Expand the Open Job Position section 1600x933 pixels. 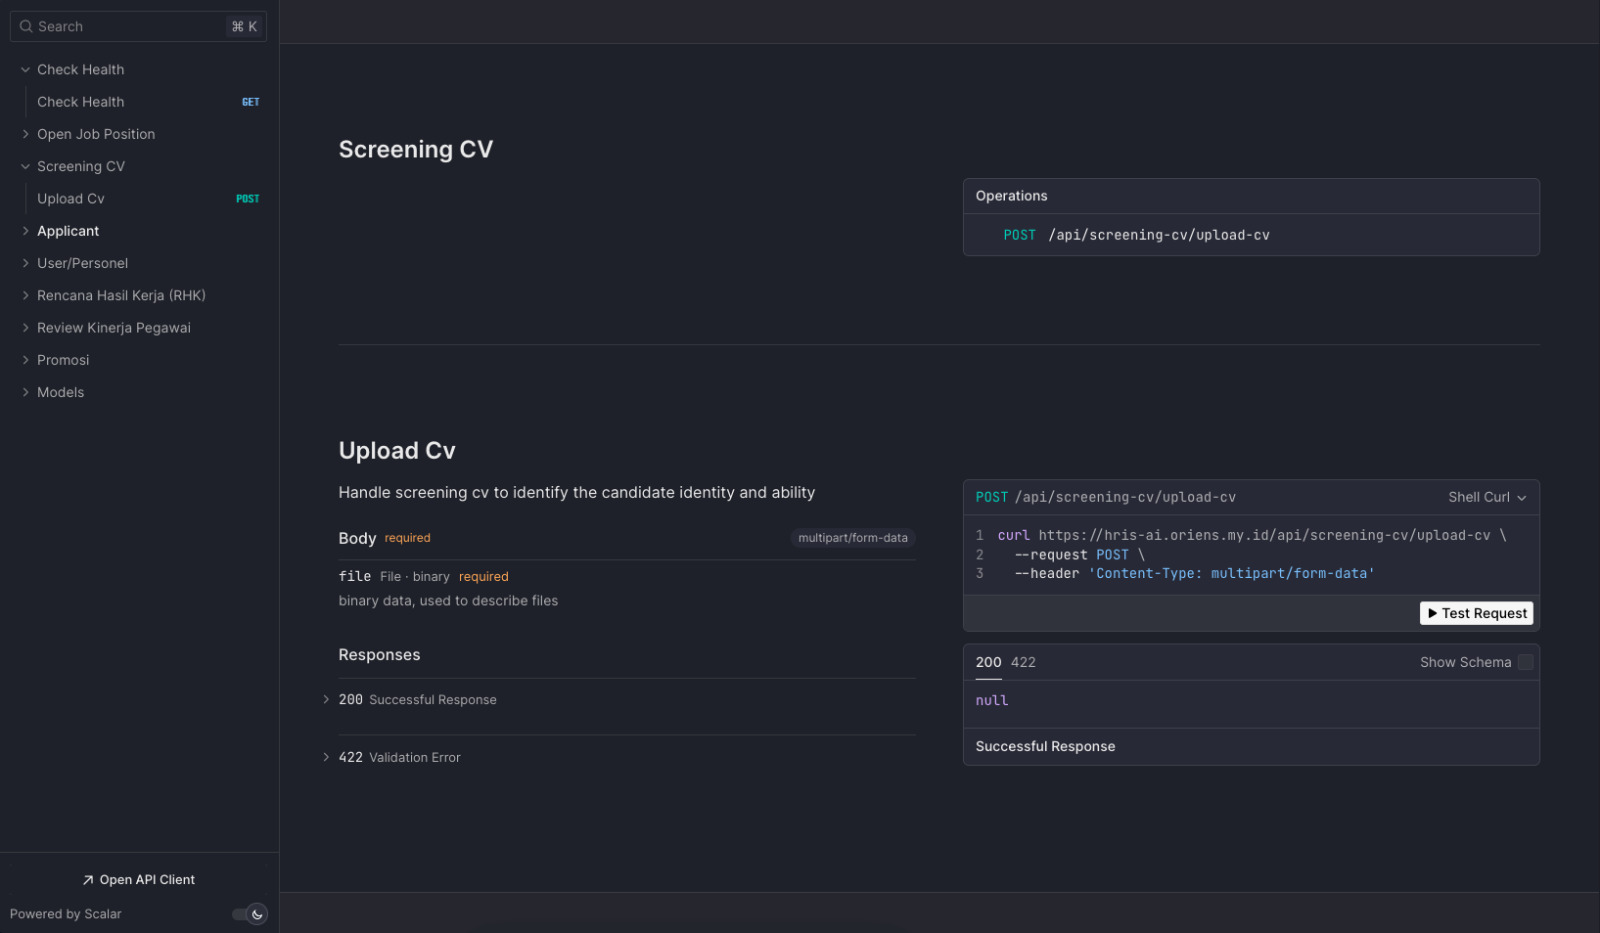(96, 134)
